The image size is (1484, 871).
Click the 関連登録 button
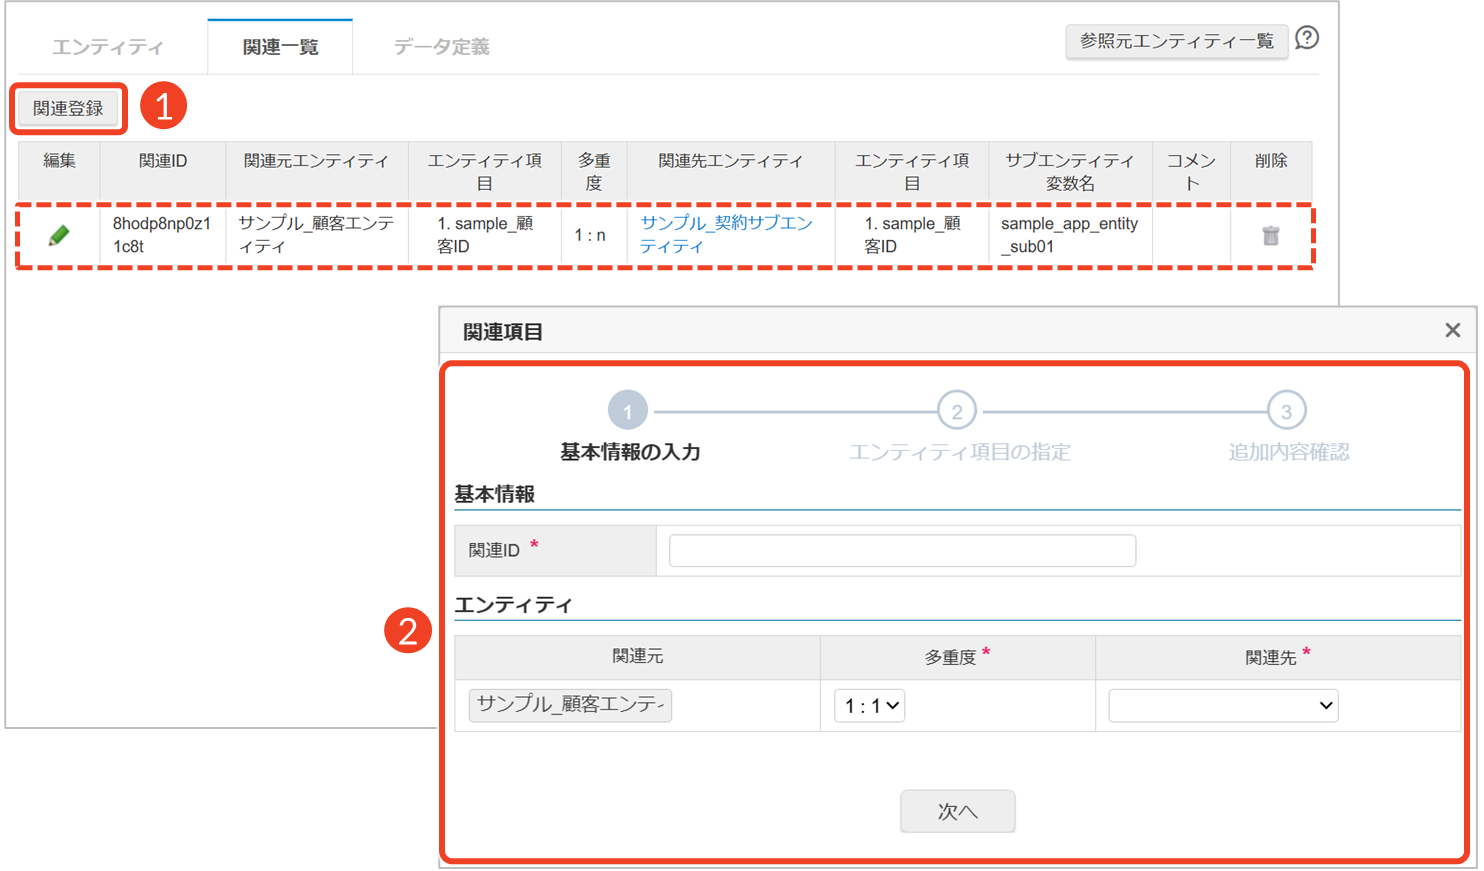tap(68, 109)
